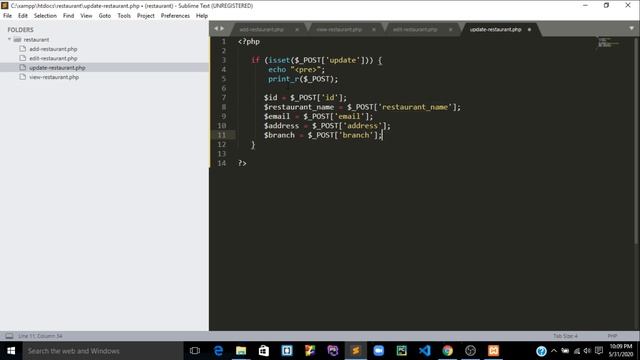
Task: Collapse the restaurant folder arrow
Action: [x=9, y=39]
